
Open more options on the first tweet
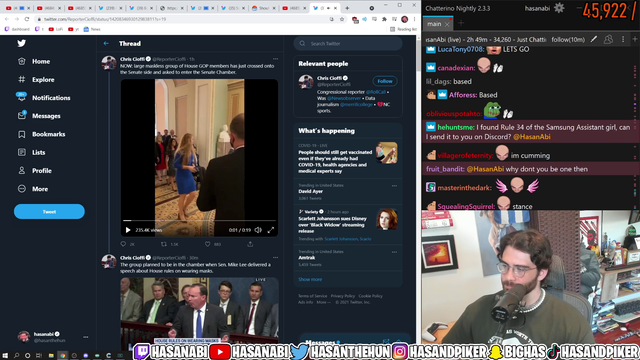click(276, 59)
